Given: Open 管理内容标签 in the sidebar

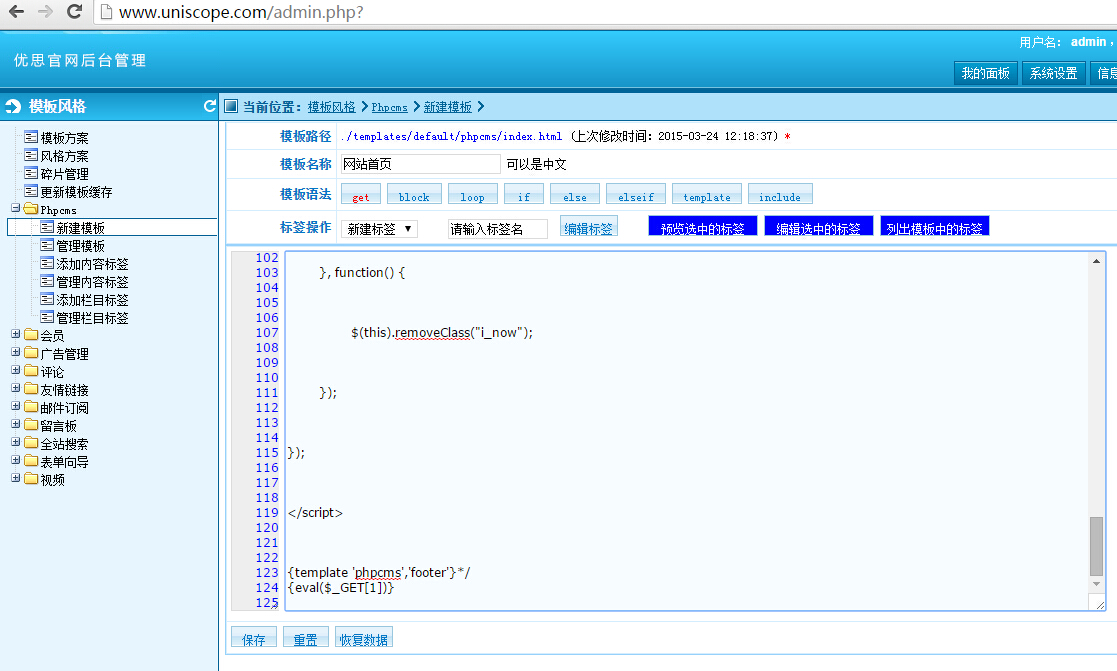Looking at the screenshot, I should [93, 282].
